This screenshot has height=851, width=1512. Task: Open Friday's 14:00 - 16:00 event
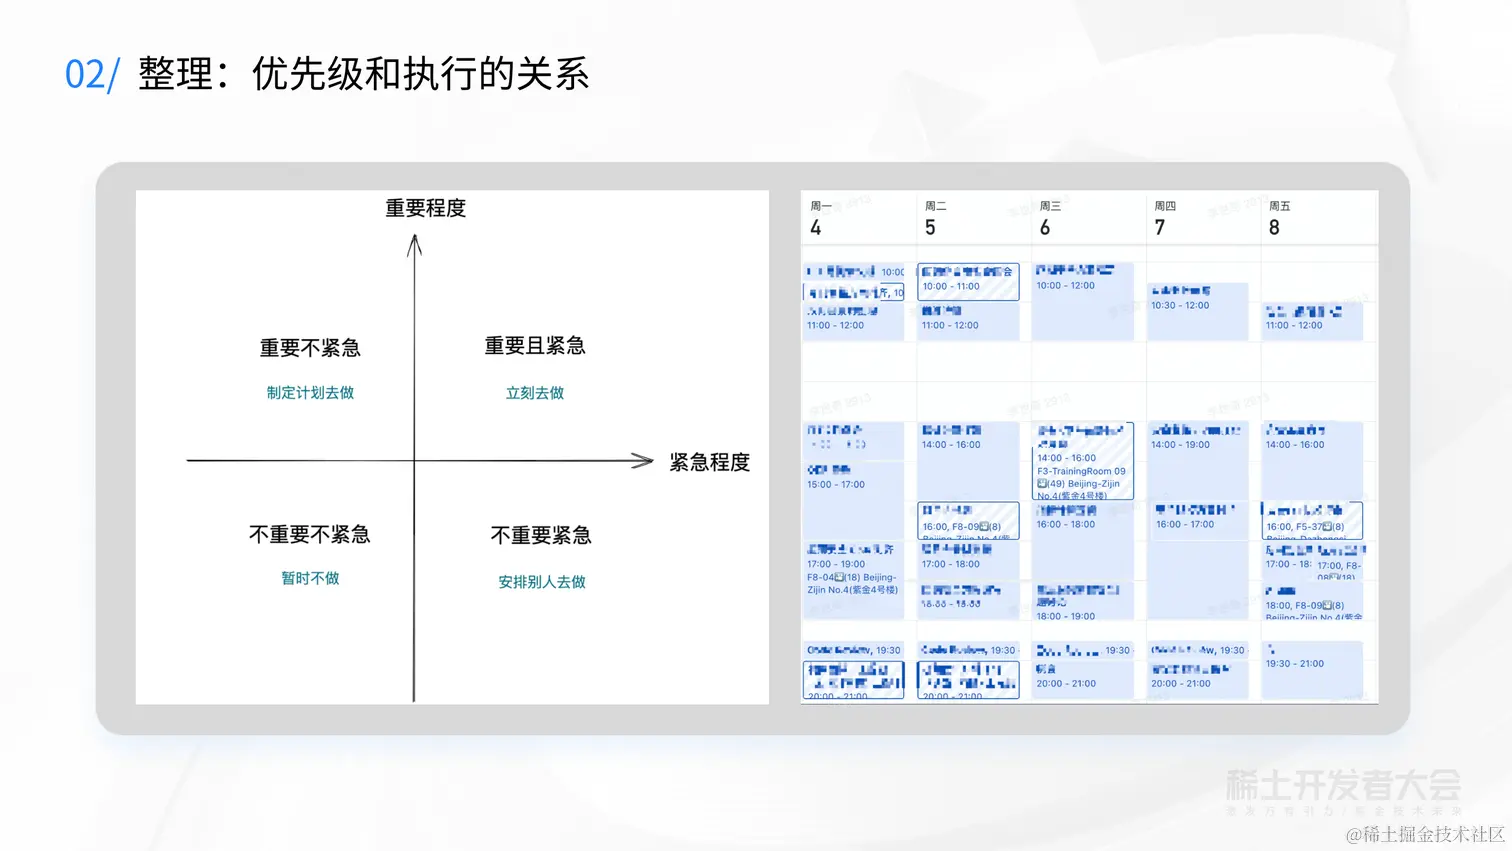(1313, 461)
